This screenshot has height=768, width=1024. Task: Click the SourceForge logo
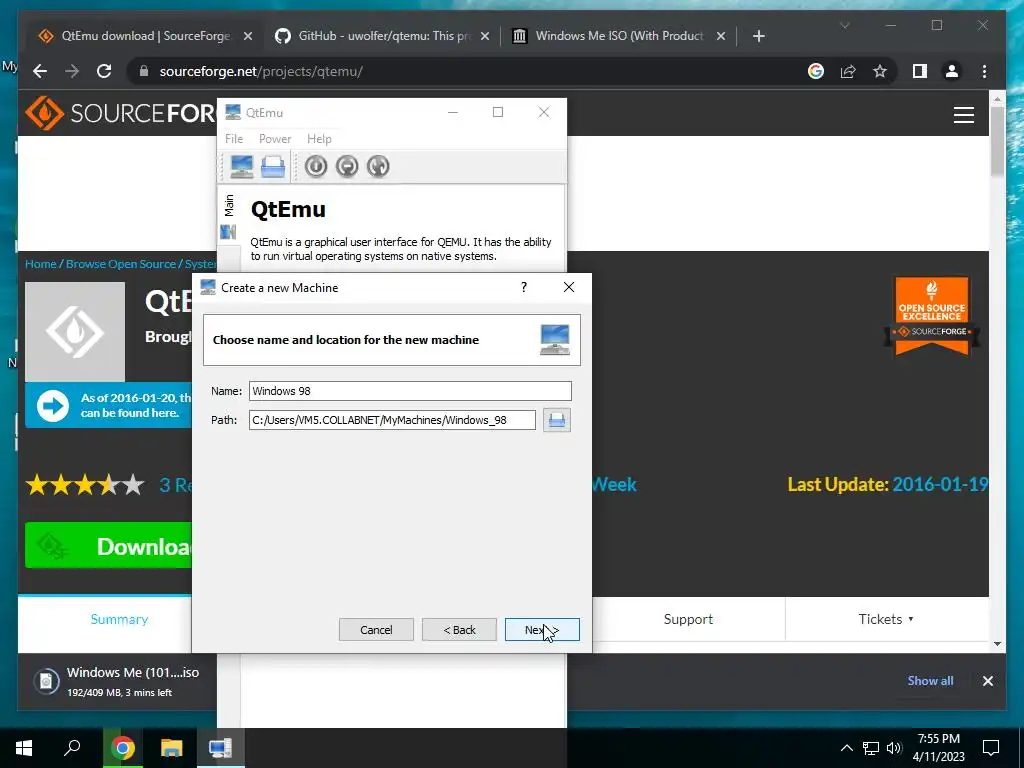(120, 114)
